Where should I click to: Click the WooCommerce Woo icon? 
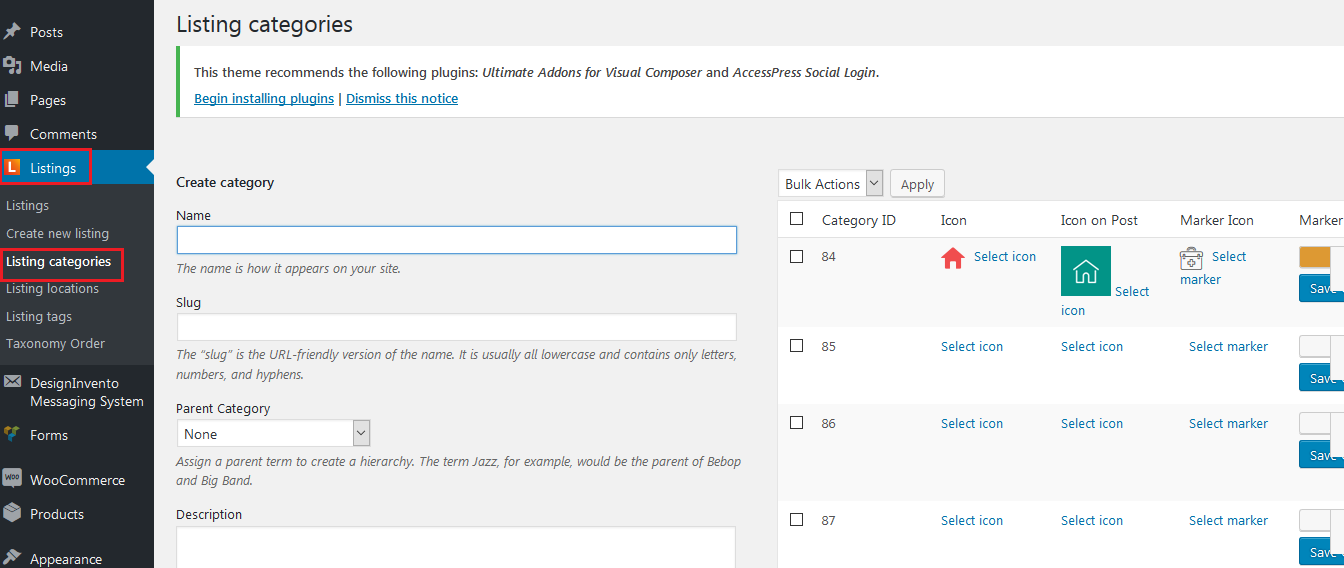click(12, 478)
